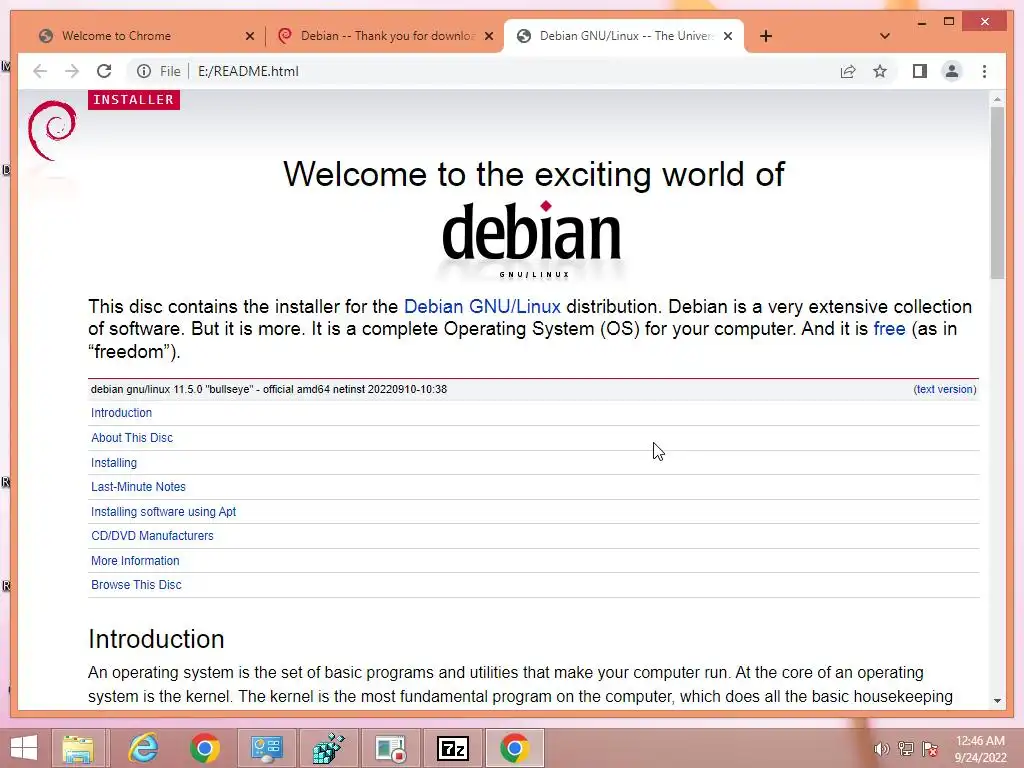Open the clock showing 12:46 AM

[x=980, y=749]
